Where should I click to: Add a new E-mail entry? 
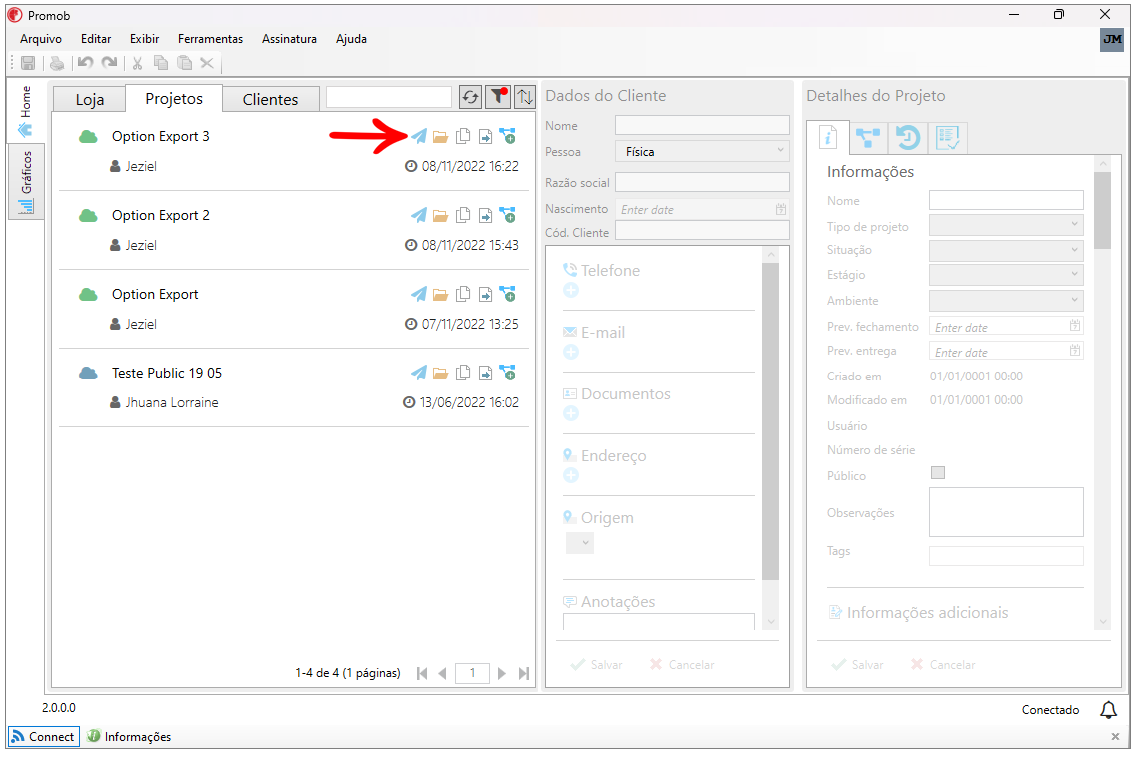[571, 352]
